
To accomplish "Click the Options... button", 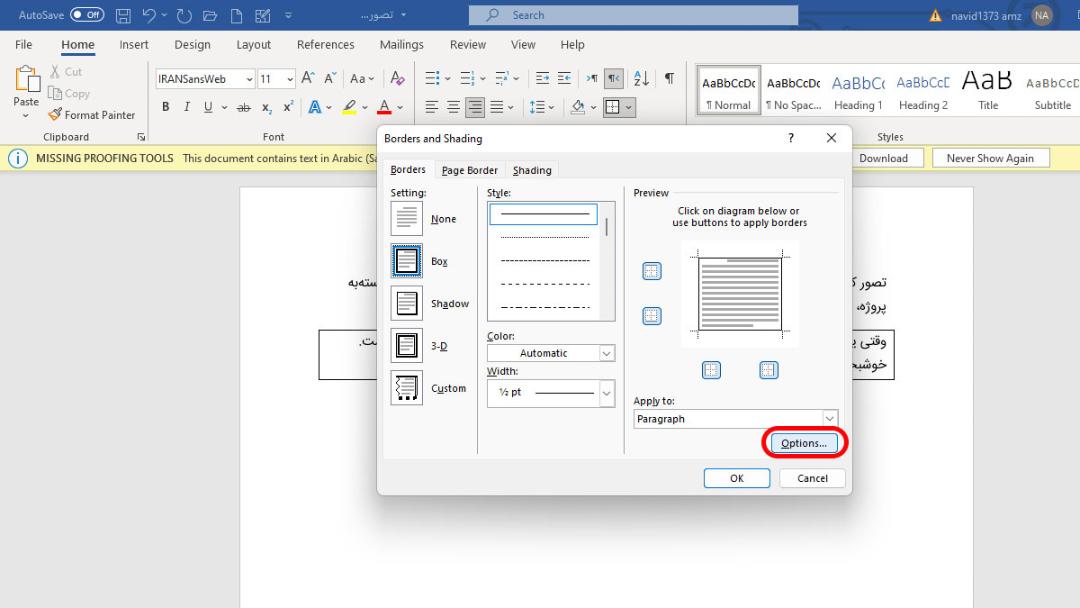I will coord(804,443).
